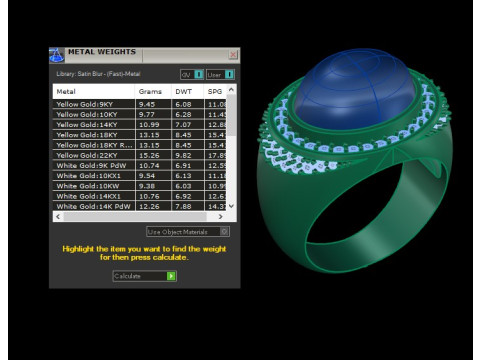Viewport: 480px width, 360px height.
Task: Toggle the GV library switch
Action: tap(192, 74)
